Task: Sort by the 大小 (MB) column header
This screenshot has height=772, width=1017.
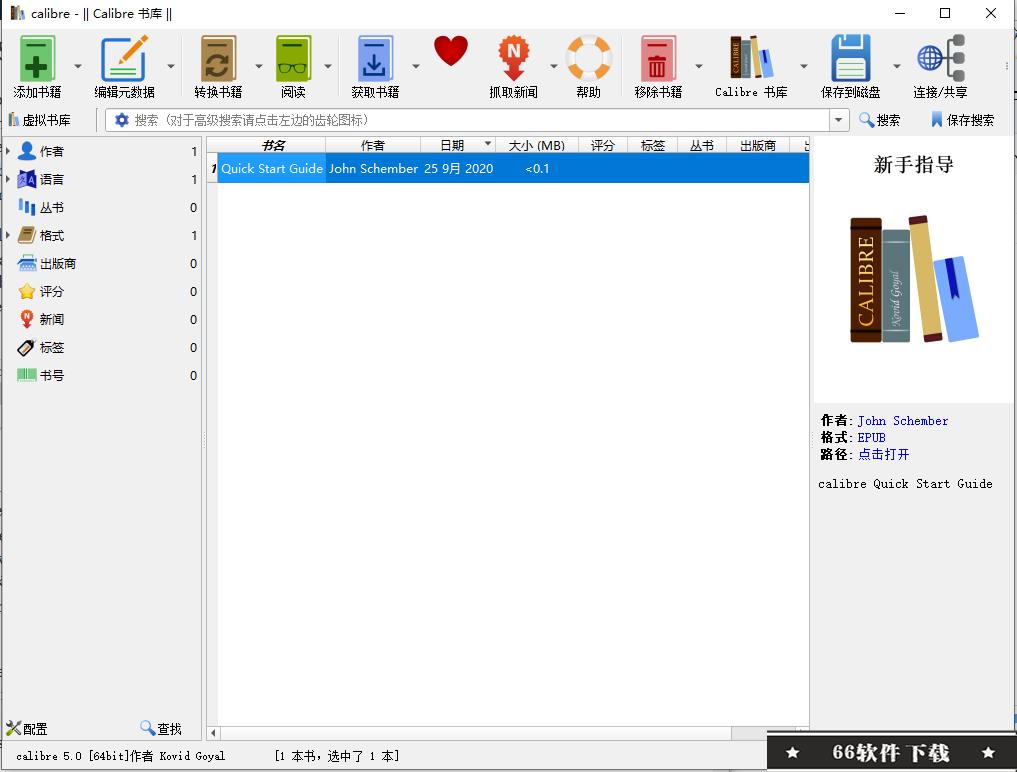Action: coord(537,145)
